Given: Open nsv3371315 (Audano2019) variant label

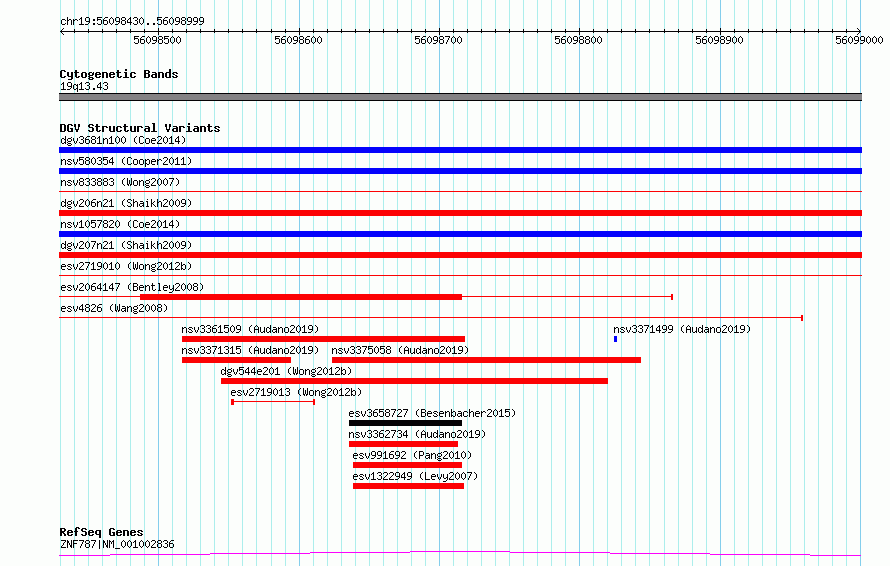Looking at the screenshot, I should click(x=250, y=350).
